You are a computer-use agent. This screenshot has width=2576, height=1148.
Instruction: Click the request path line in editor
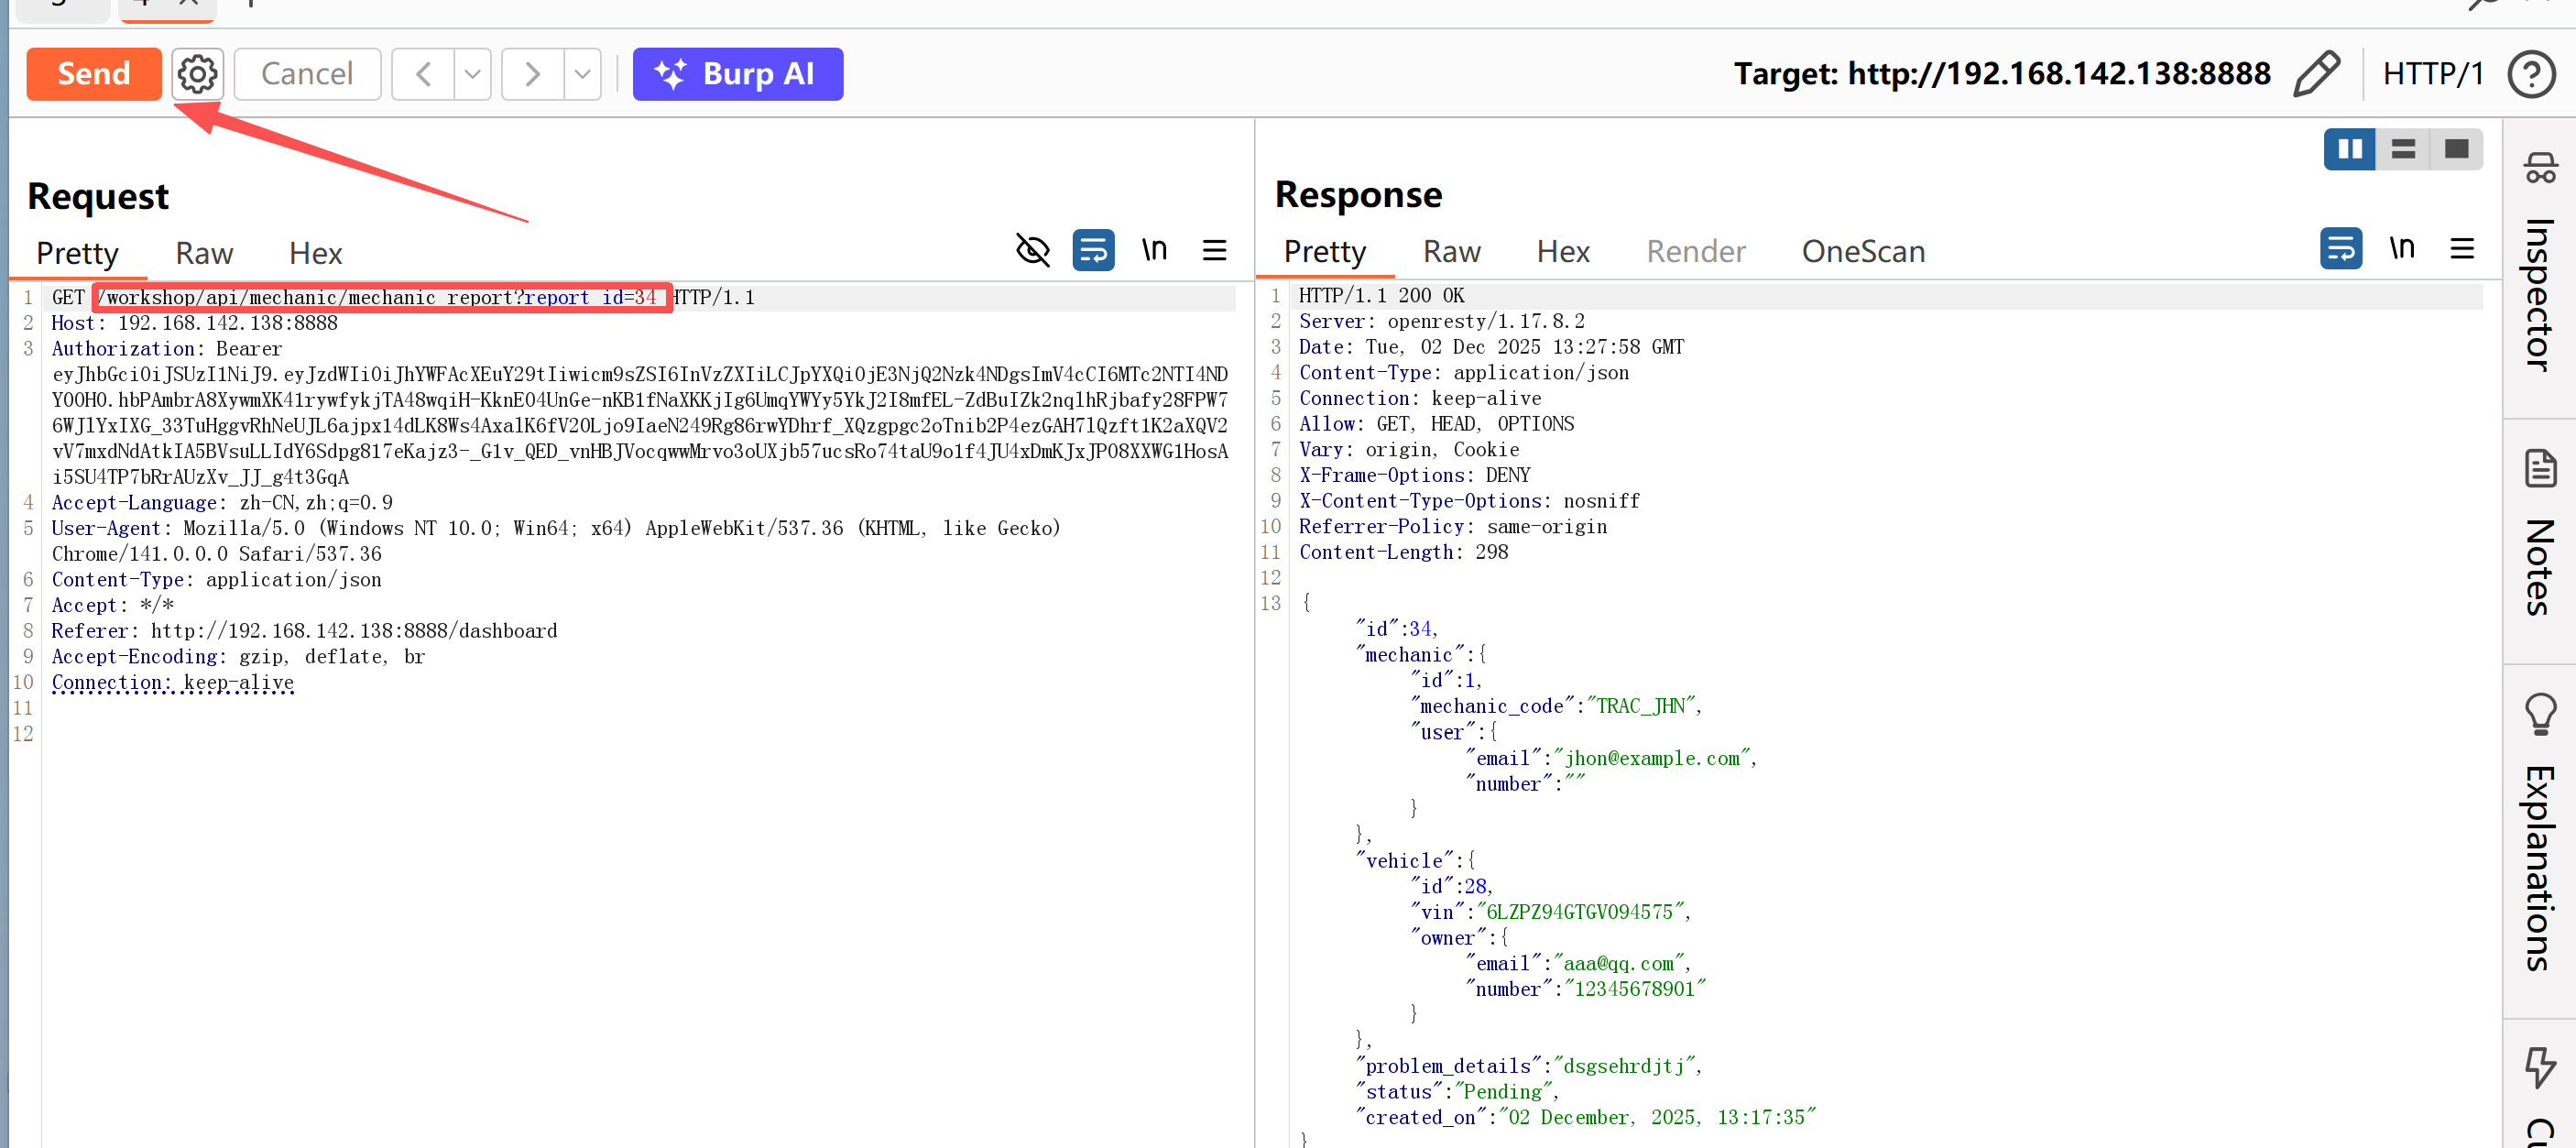[380, 298]
